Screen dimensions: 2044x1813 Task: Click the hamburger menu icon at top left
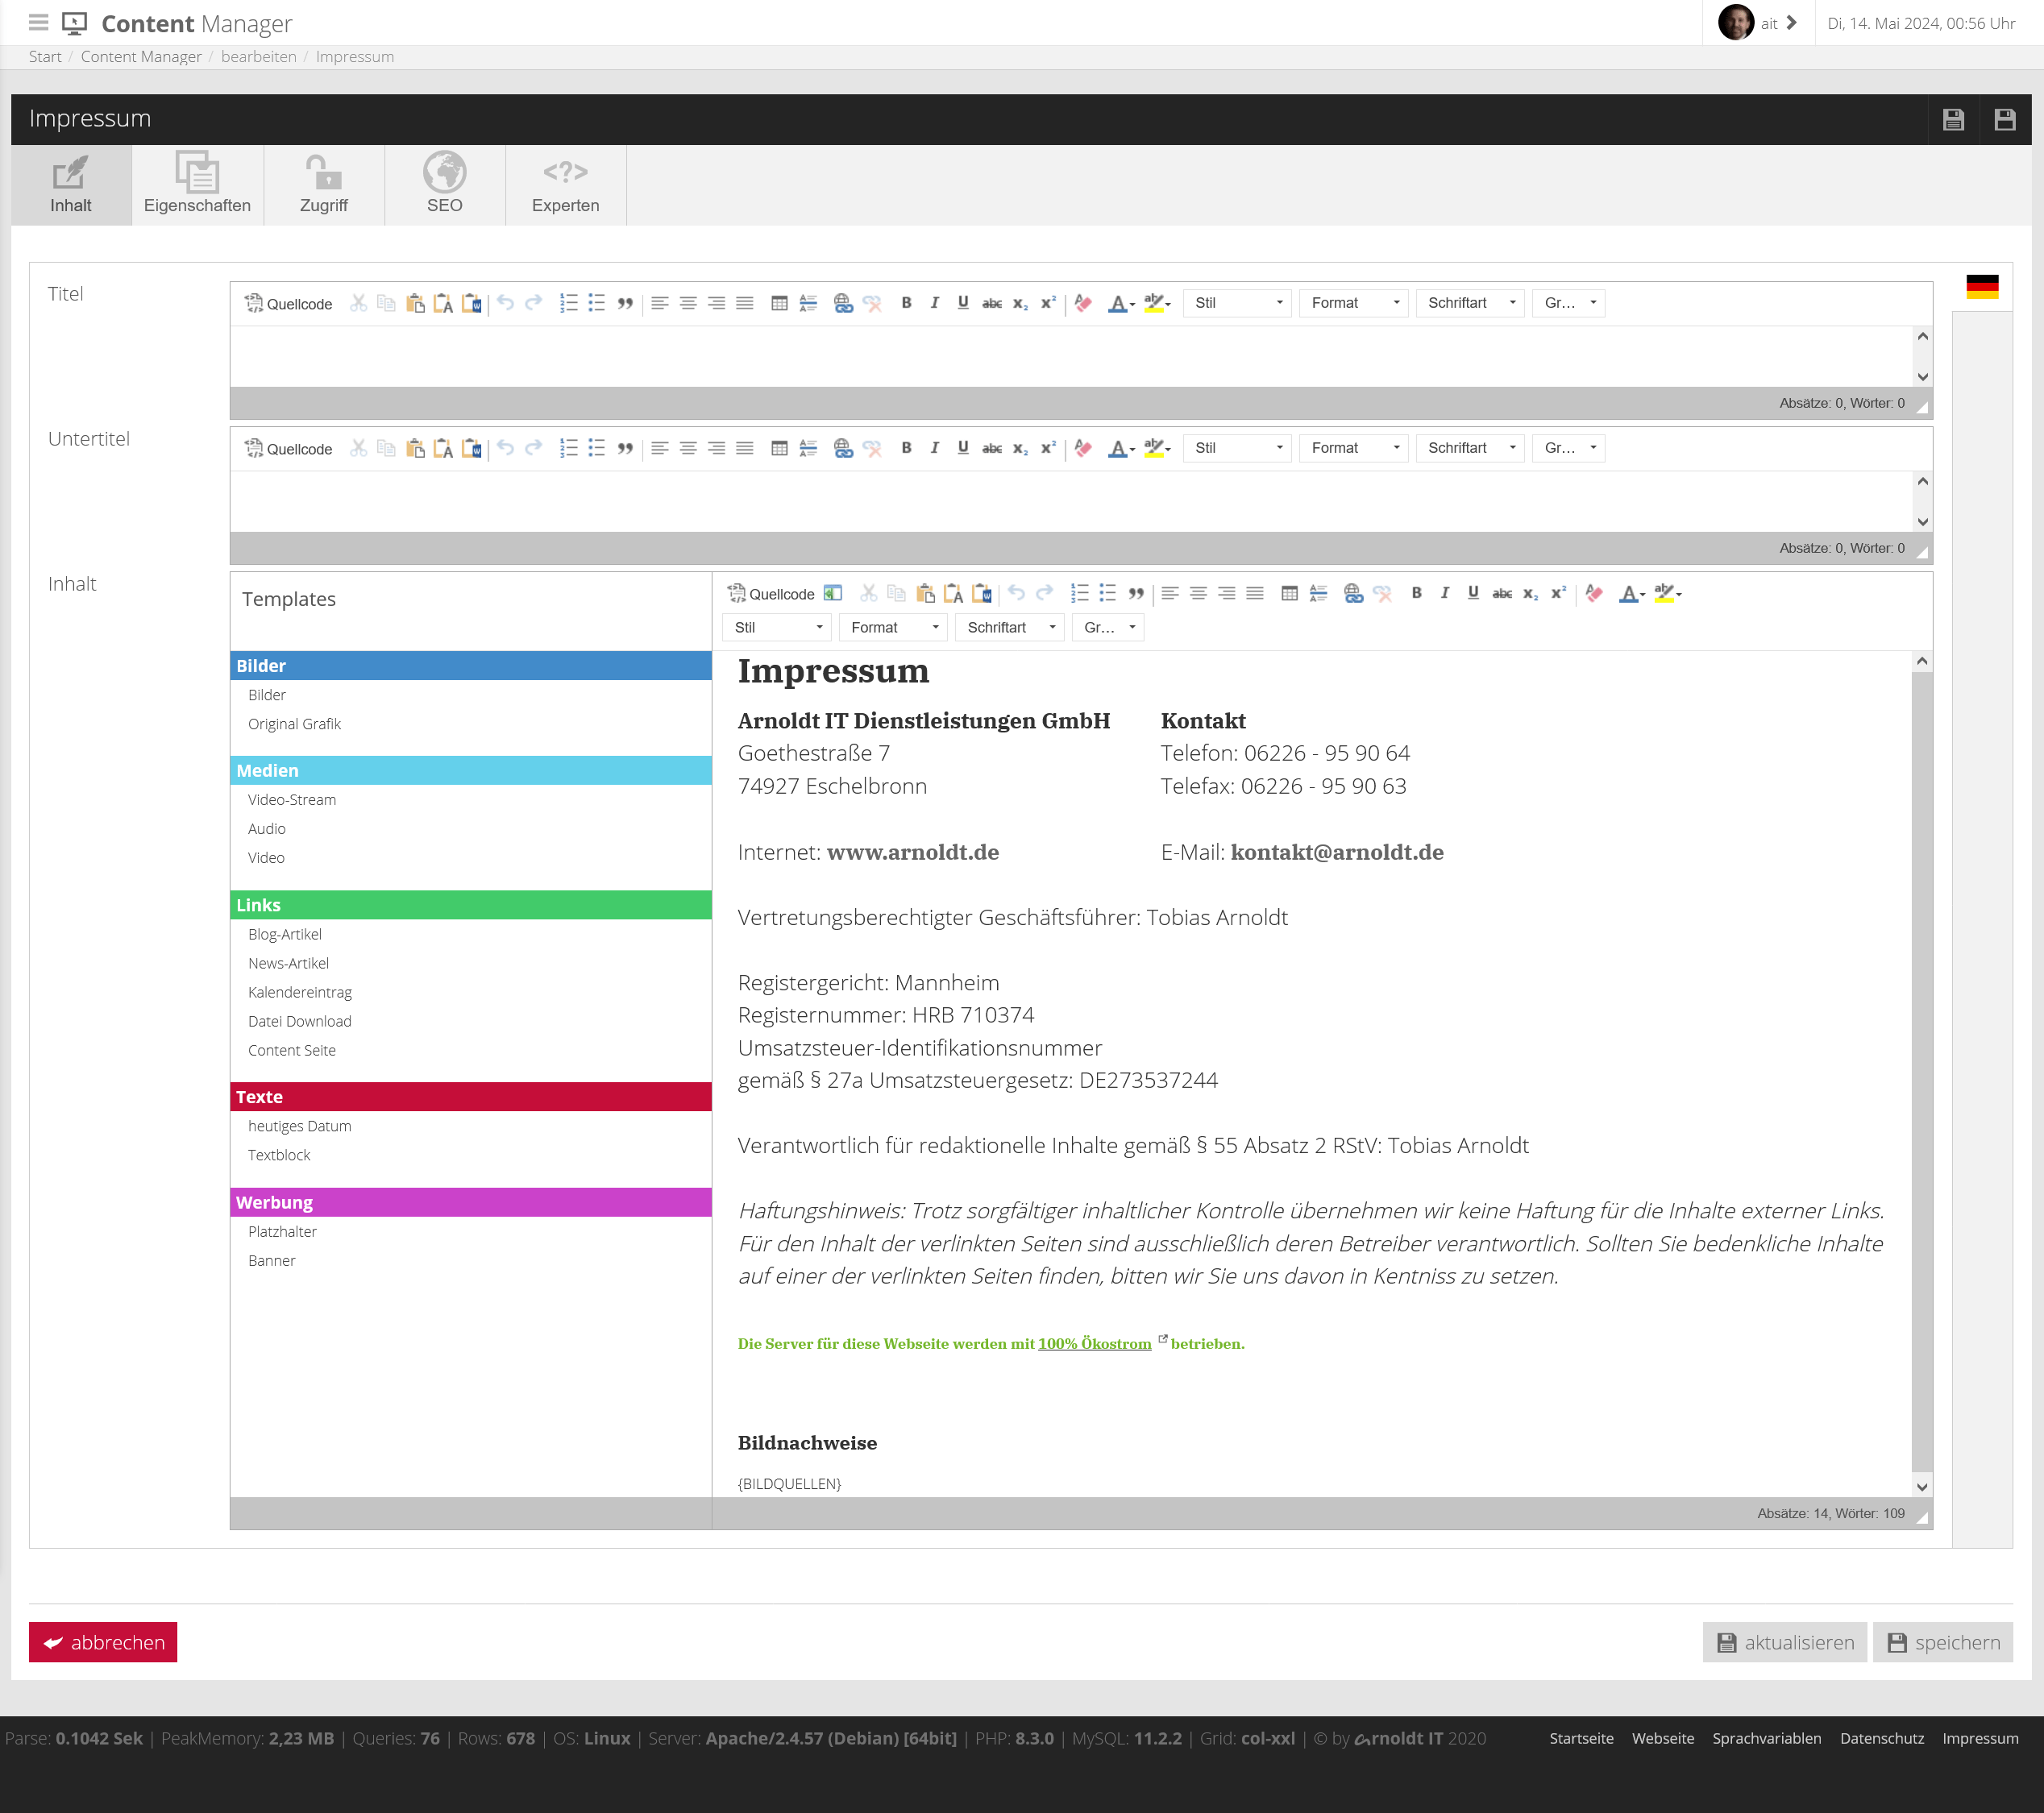(x=38, y=22)
